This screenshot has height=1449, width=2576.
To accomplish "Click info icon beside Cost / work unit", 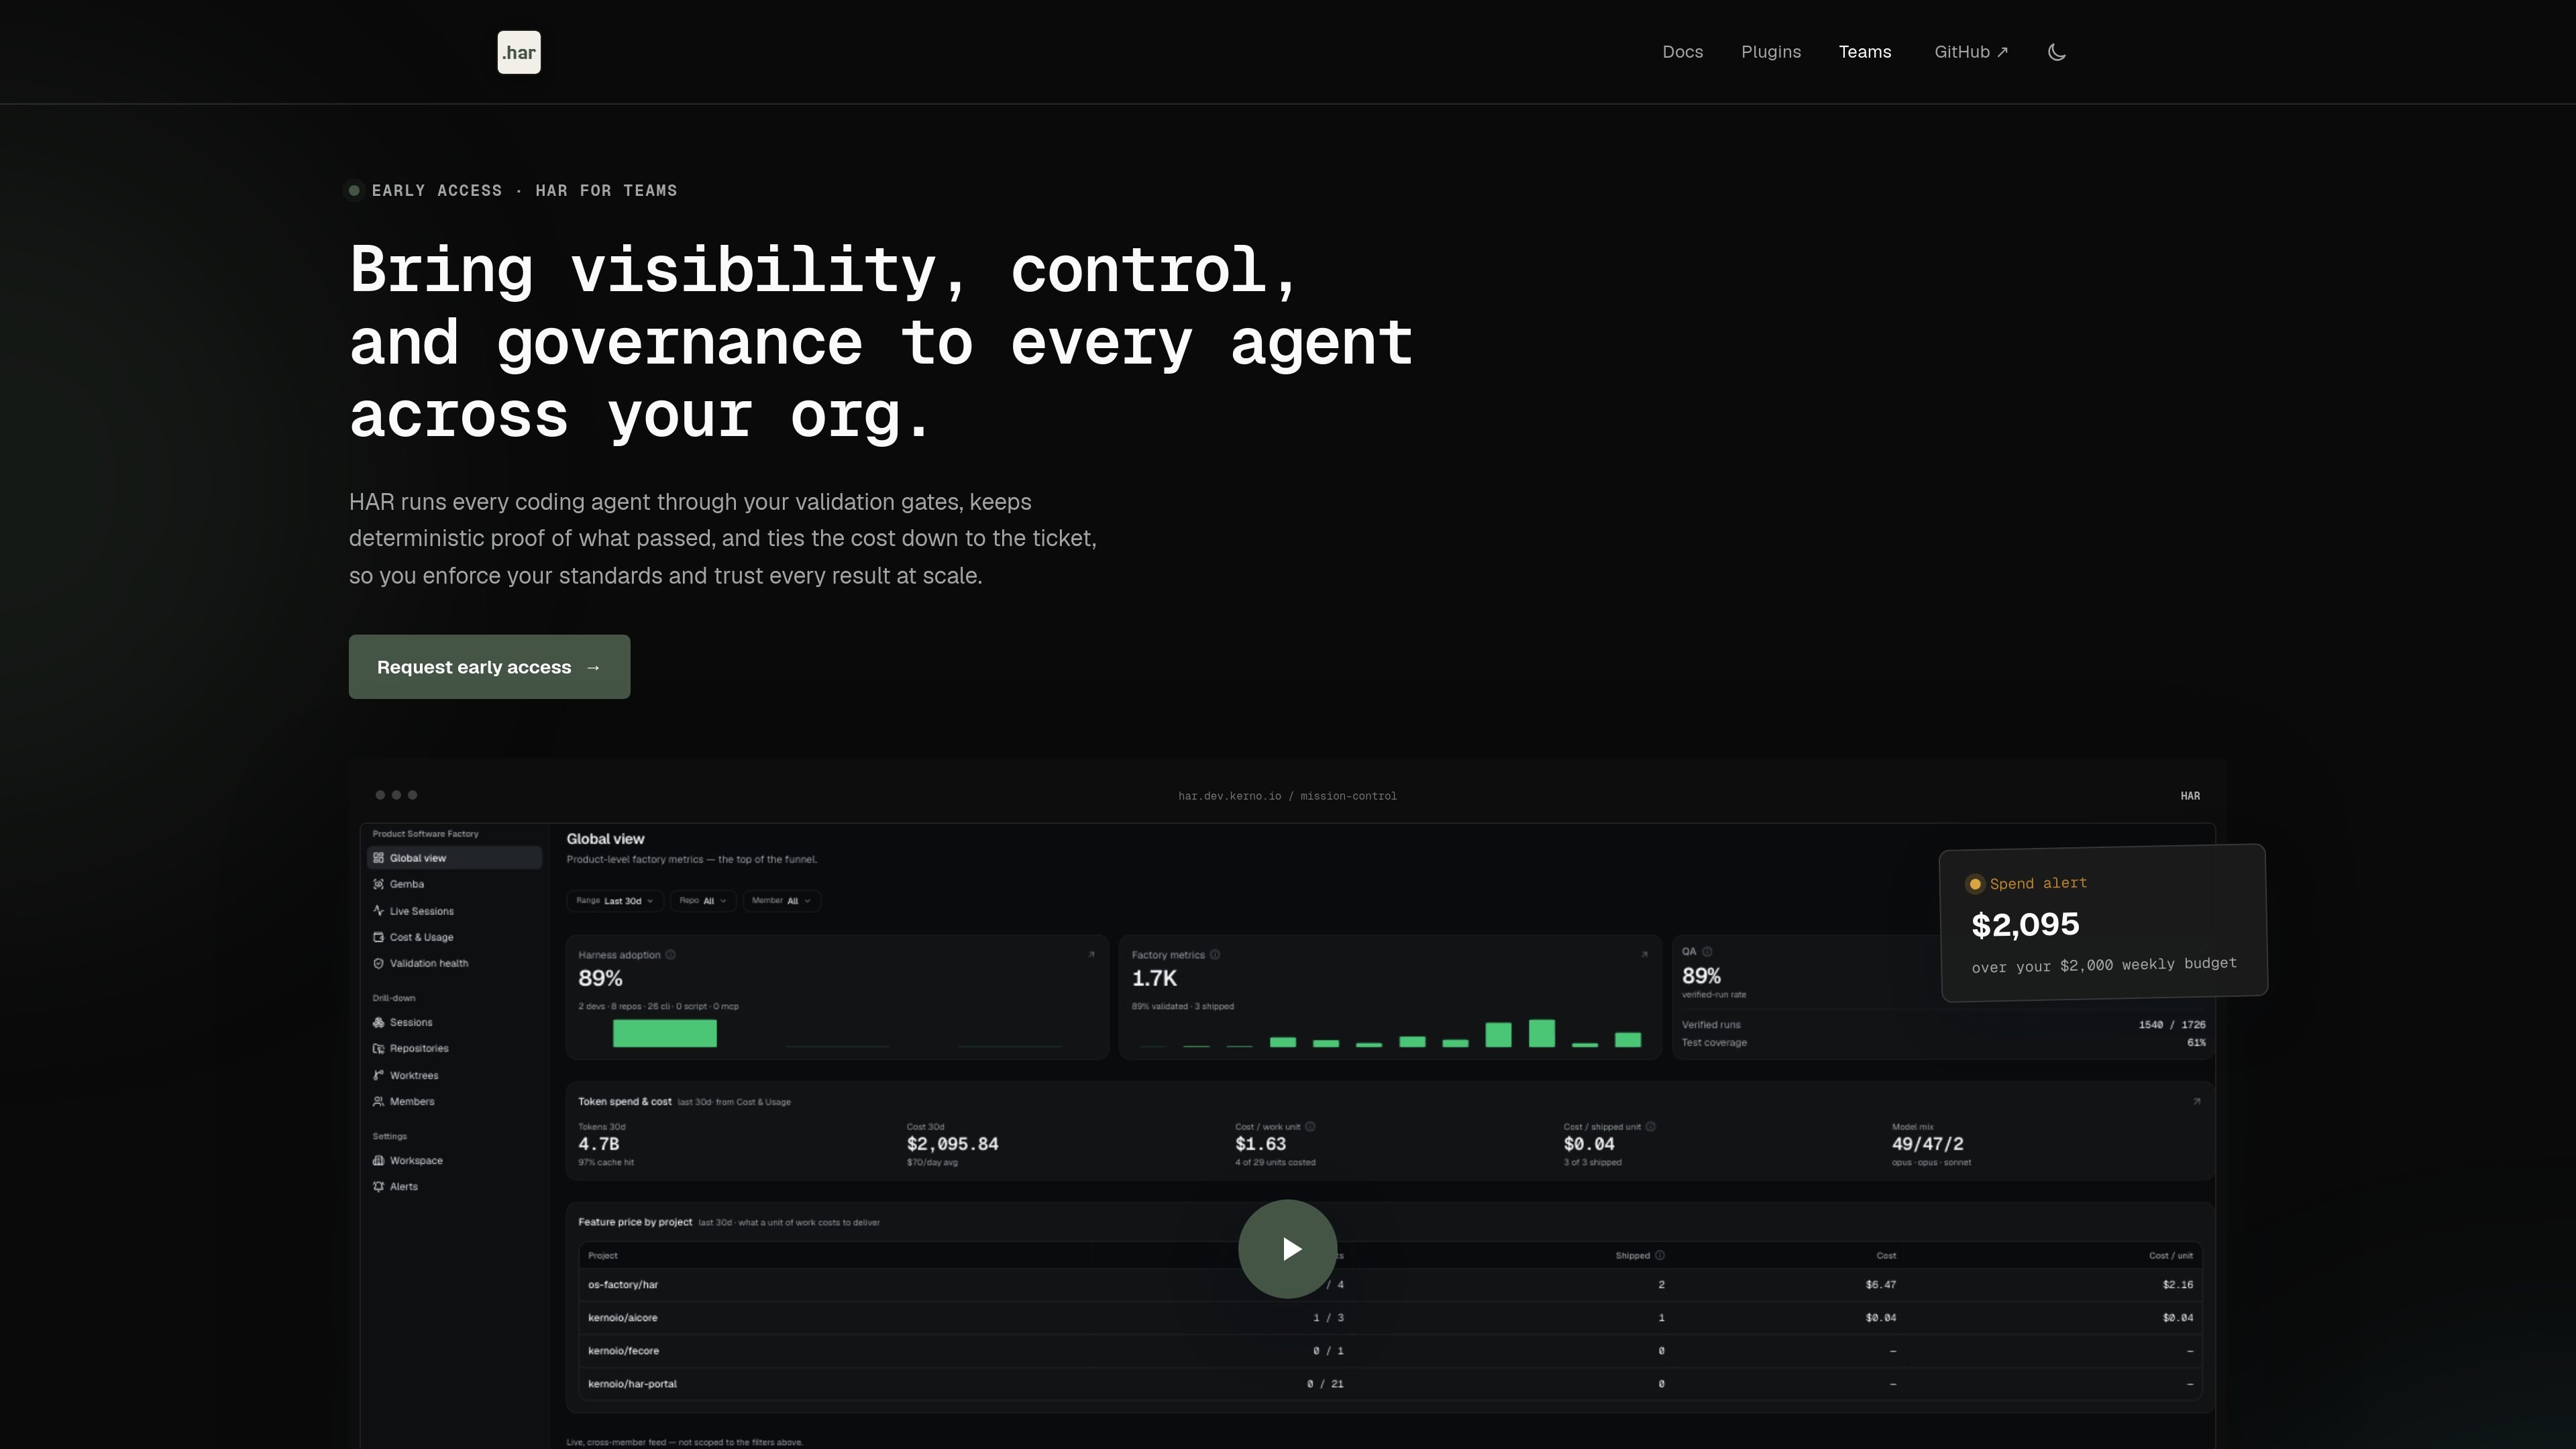I will click(1310, 1127).
